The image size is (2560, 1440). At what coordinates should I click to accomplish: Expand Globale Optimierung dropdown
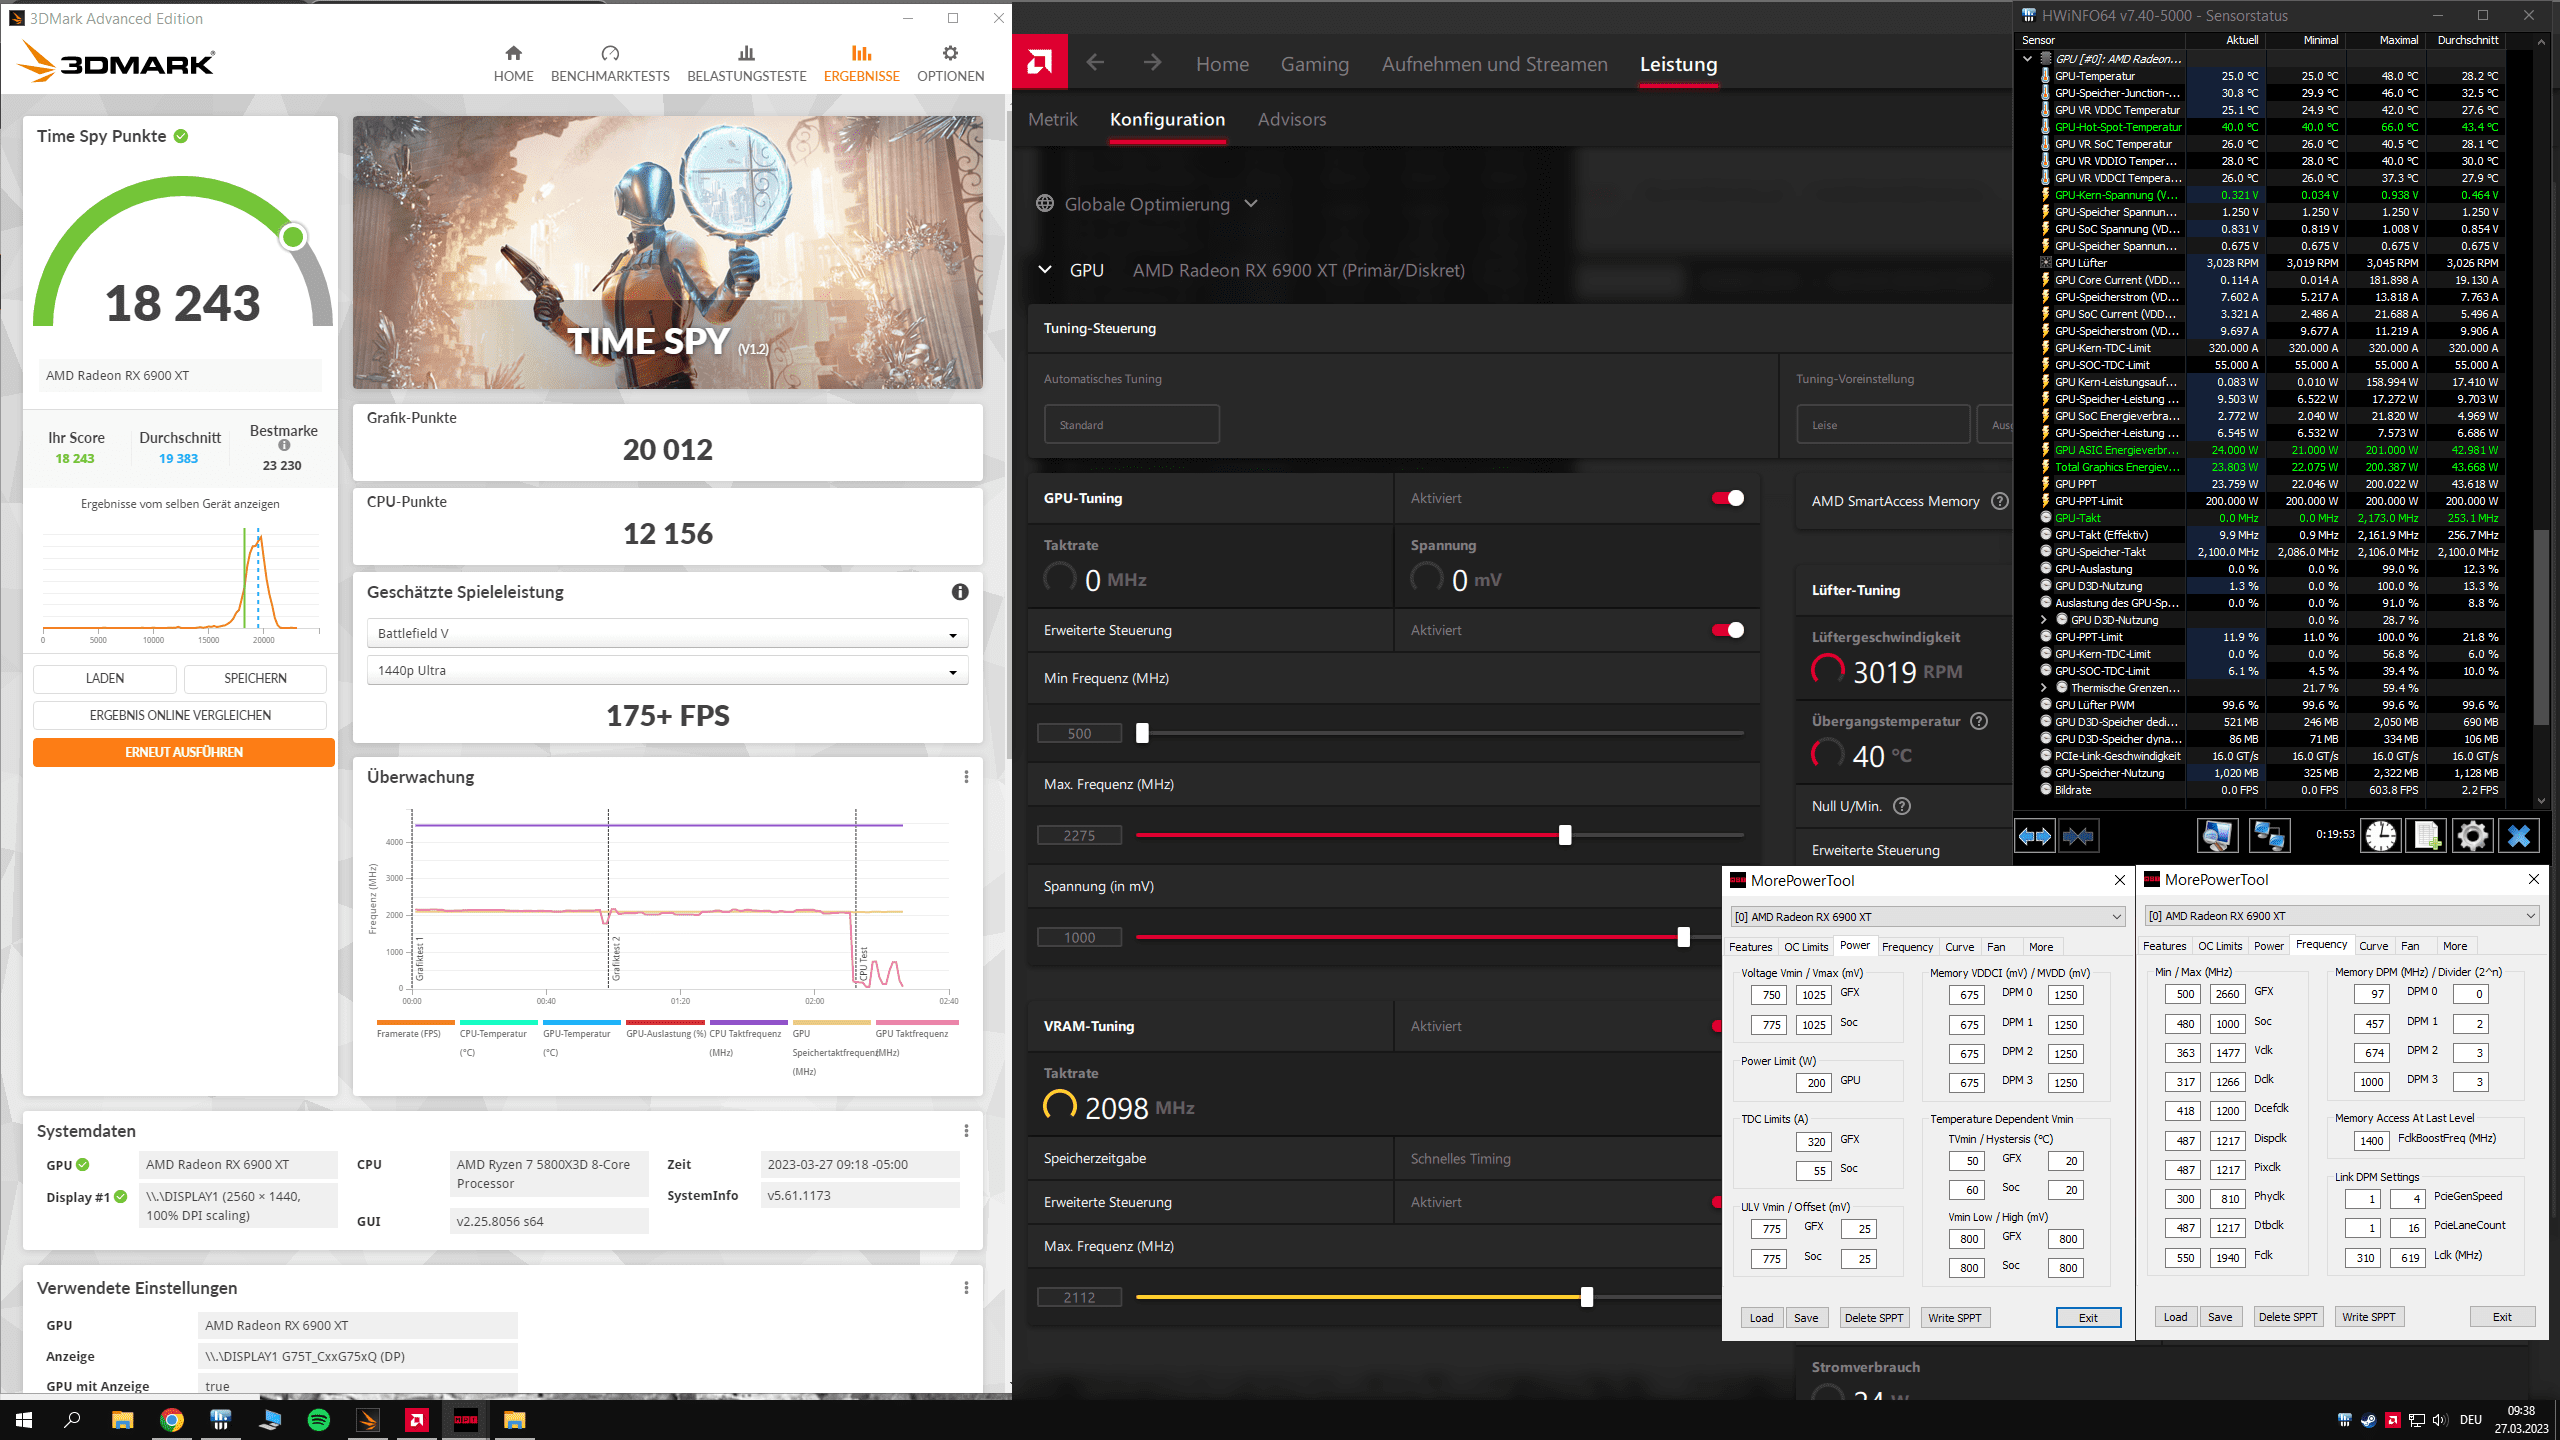pyautogui.click(x=1250, y=204)
